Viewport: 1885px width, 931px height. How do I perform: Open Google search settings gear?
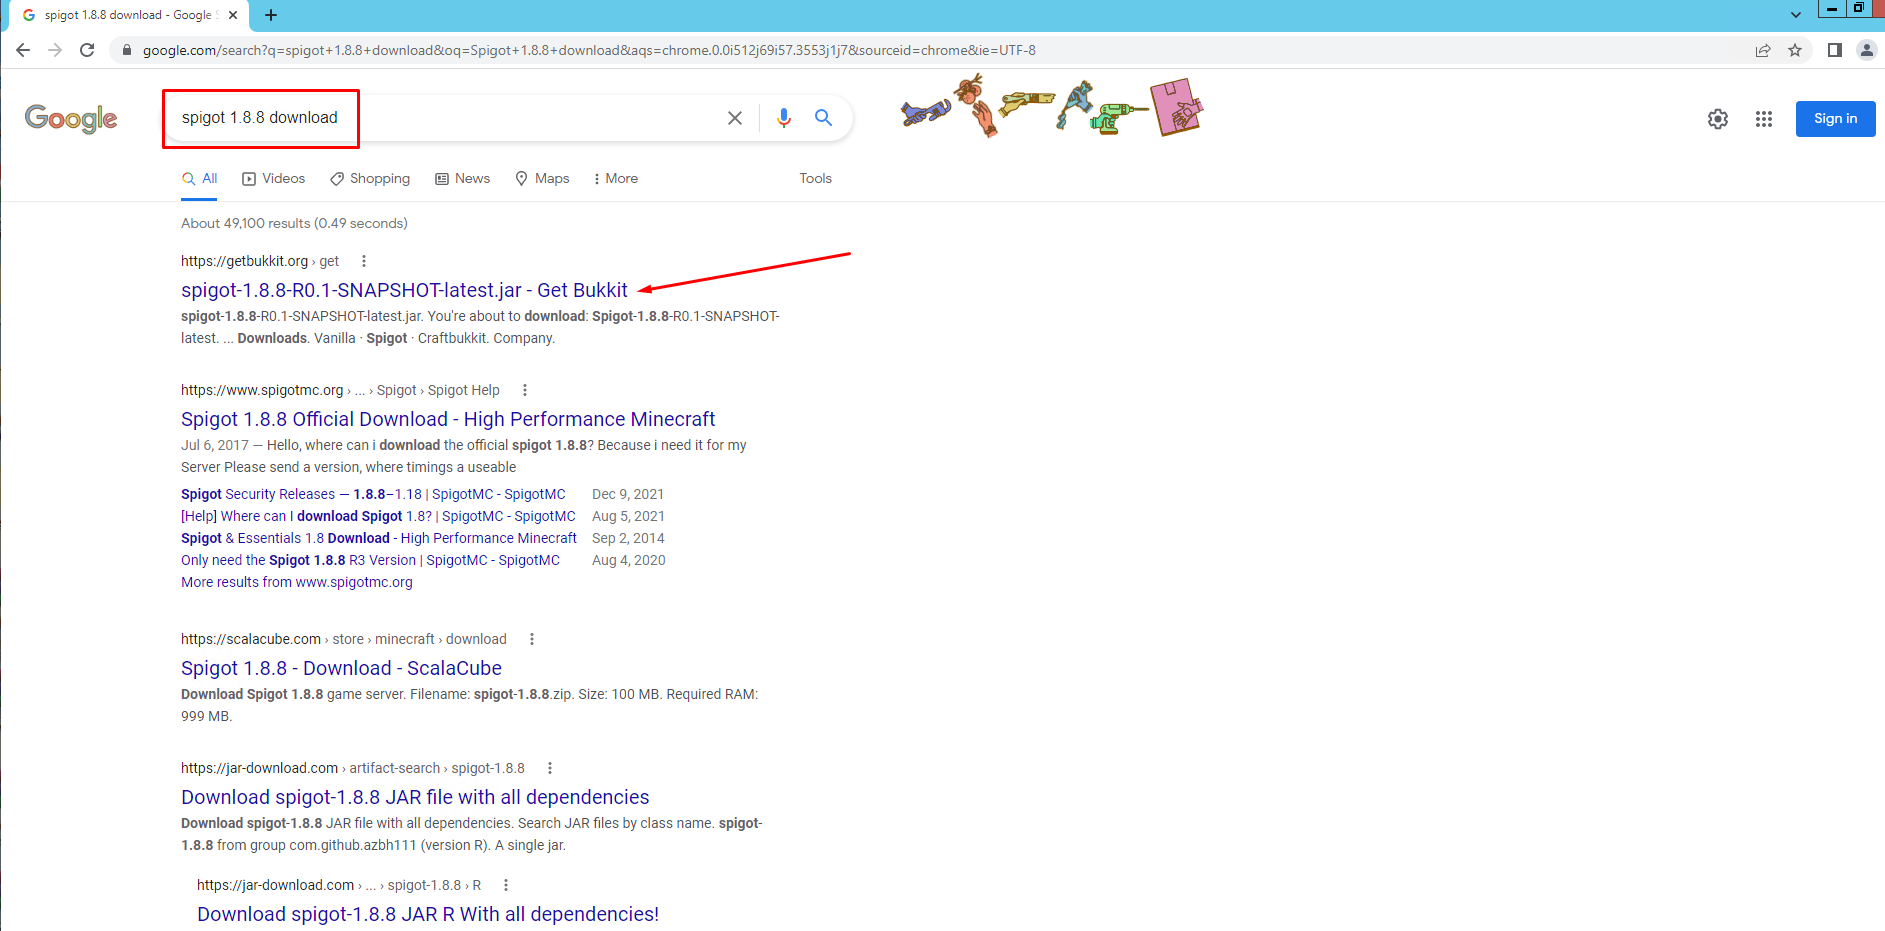click(x=1718, y=119)
